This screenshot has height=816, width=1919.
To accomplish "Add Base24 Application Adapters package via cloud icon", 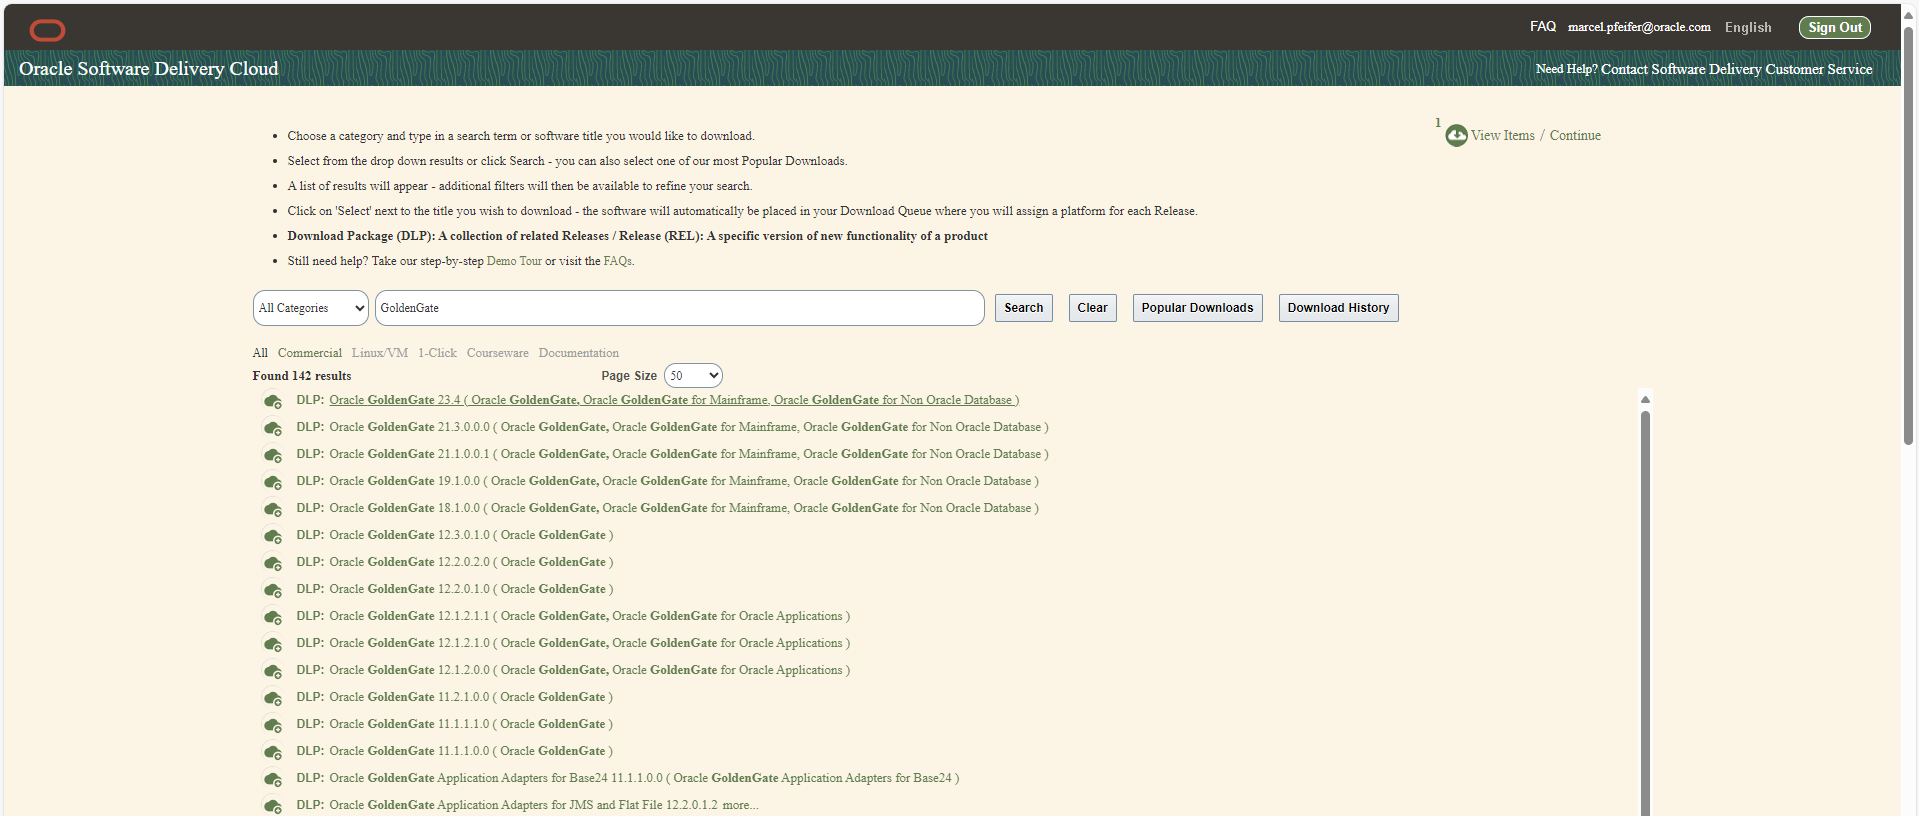I will [272, 779].
